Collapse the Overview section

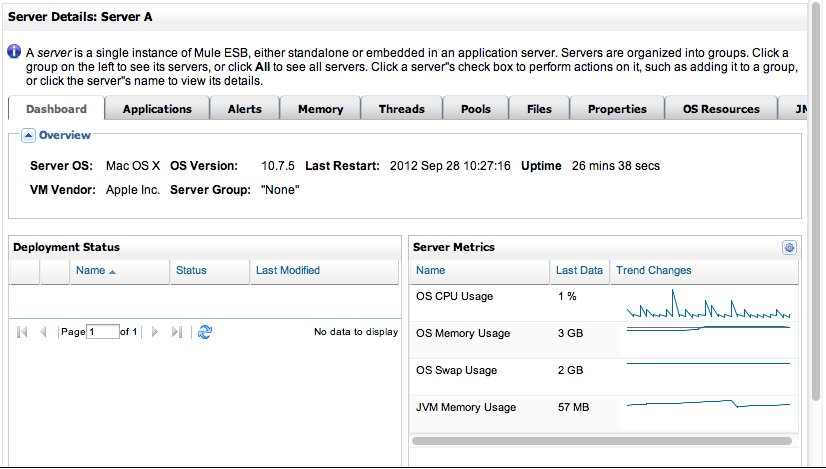pyautogui.click(x=28, y=136)
